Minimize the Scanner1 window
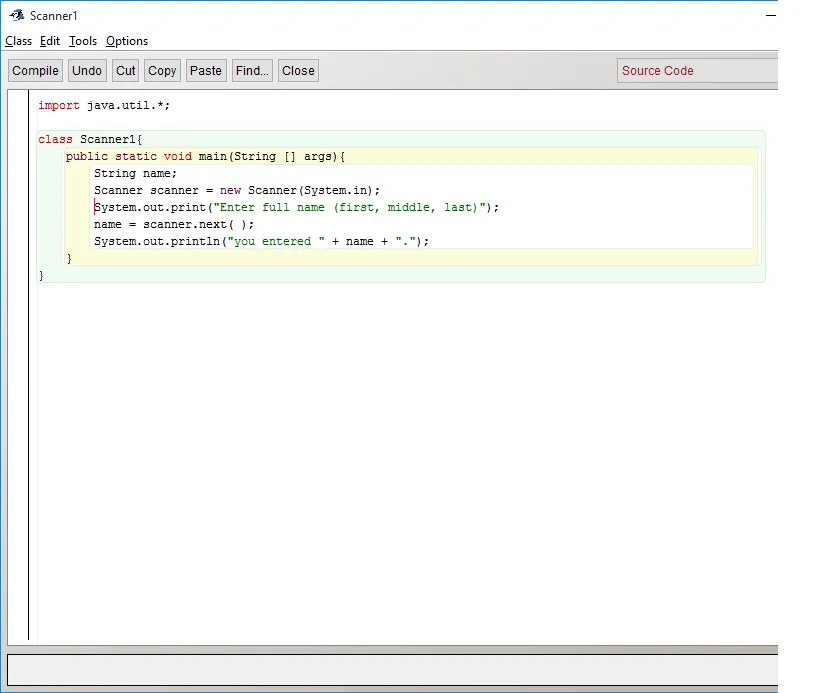 click(x=770, y=16)
